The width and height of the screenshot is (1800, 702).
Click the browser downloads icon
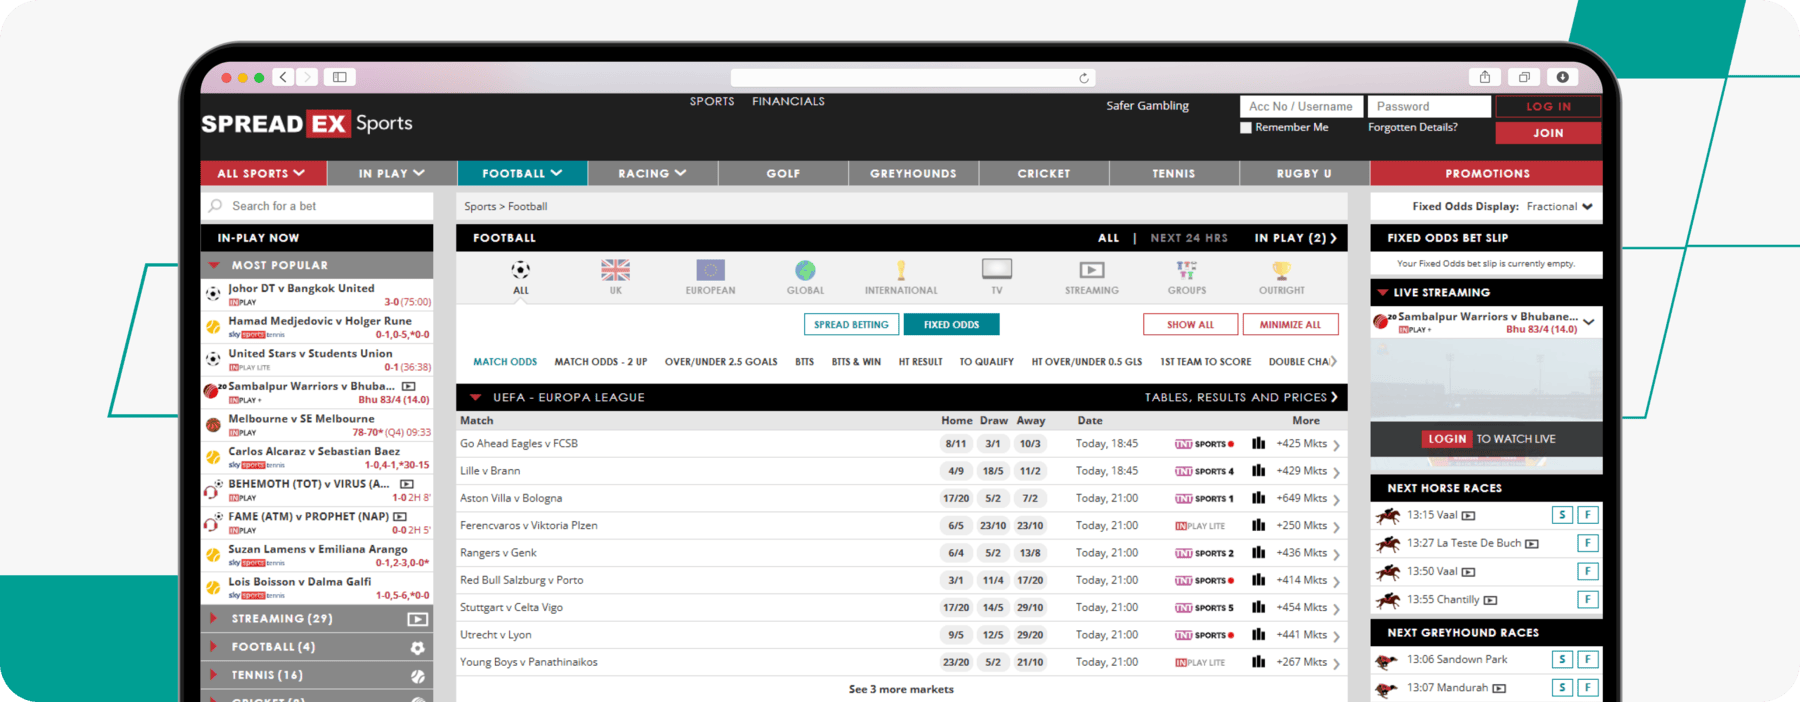point(1562,77)
